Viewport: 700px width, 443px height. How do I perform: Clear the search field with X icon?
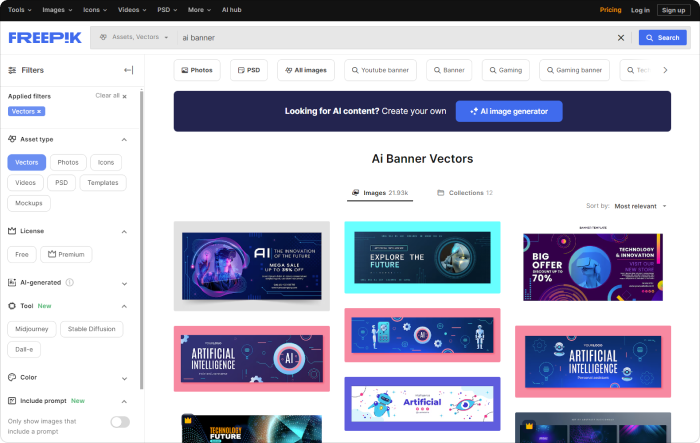tap(621, 38)
